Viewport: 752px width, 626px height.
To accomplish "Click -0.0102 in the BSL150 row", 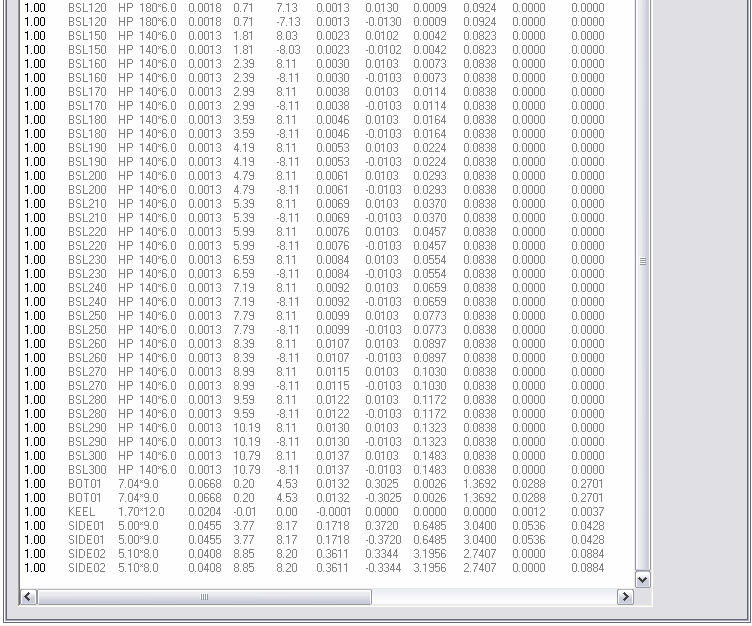I will tap(383, 49).
